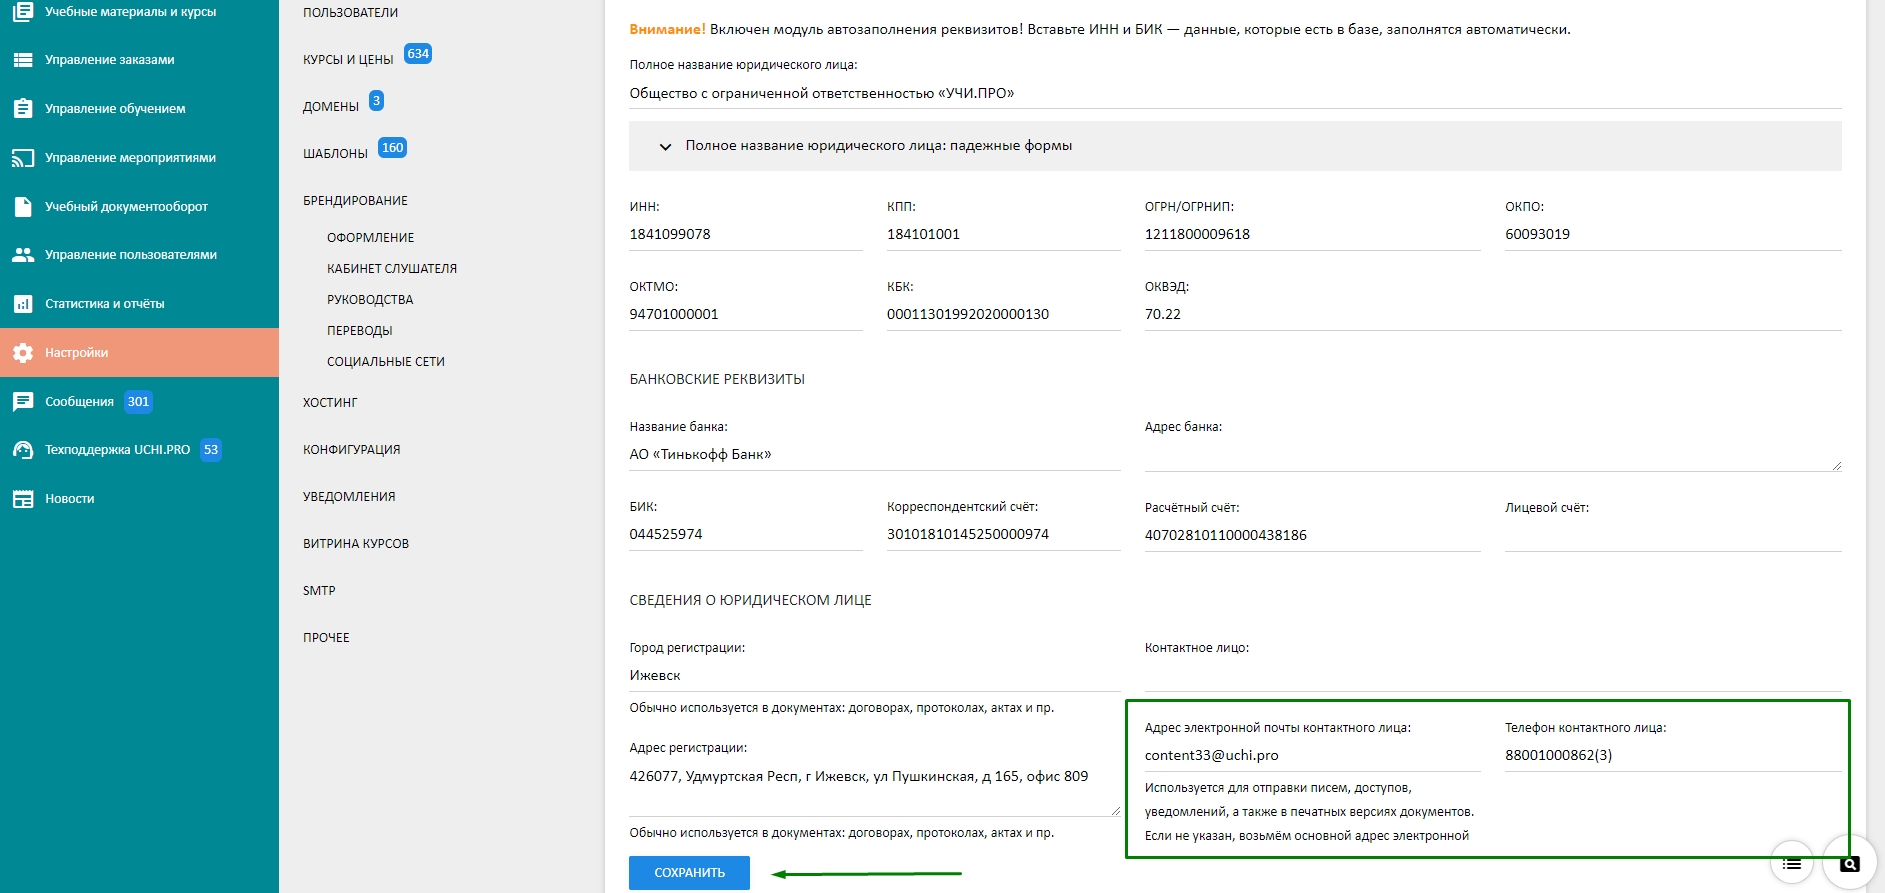
Task: Expand падежные формы section of legal name
Action: [1235, 146]
